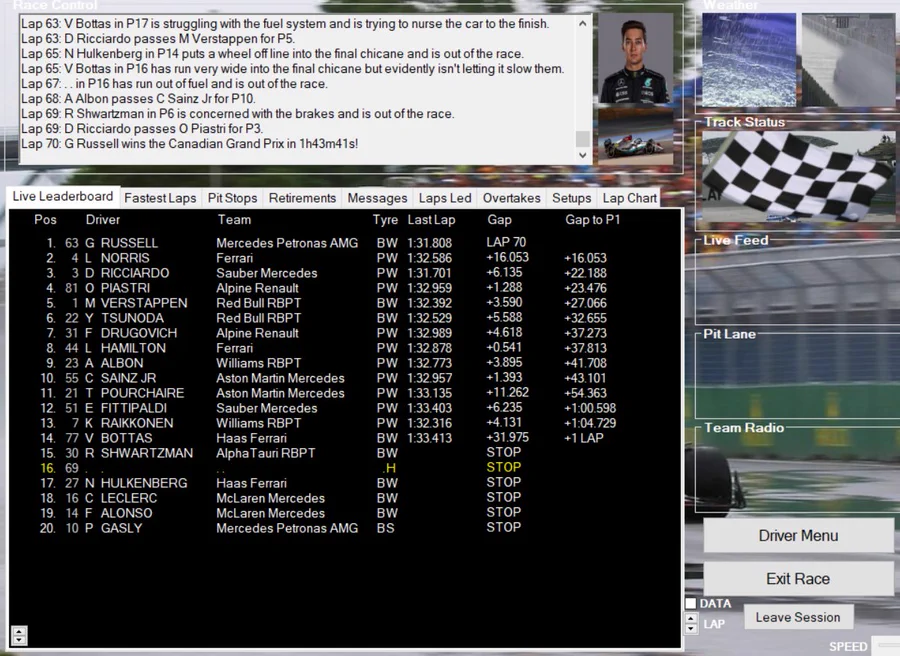This screenshot has height=656, width=900.
Task: Click the Lap 63 Ricciardo passes Verstappen message
Action: click(x=158, y=38)
